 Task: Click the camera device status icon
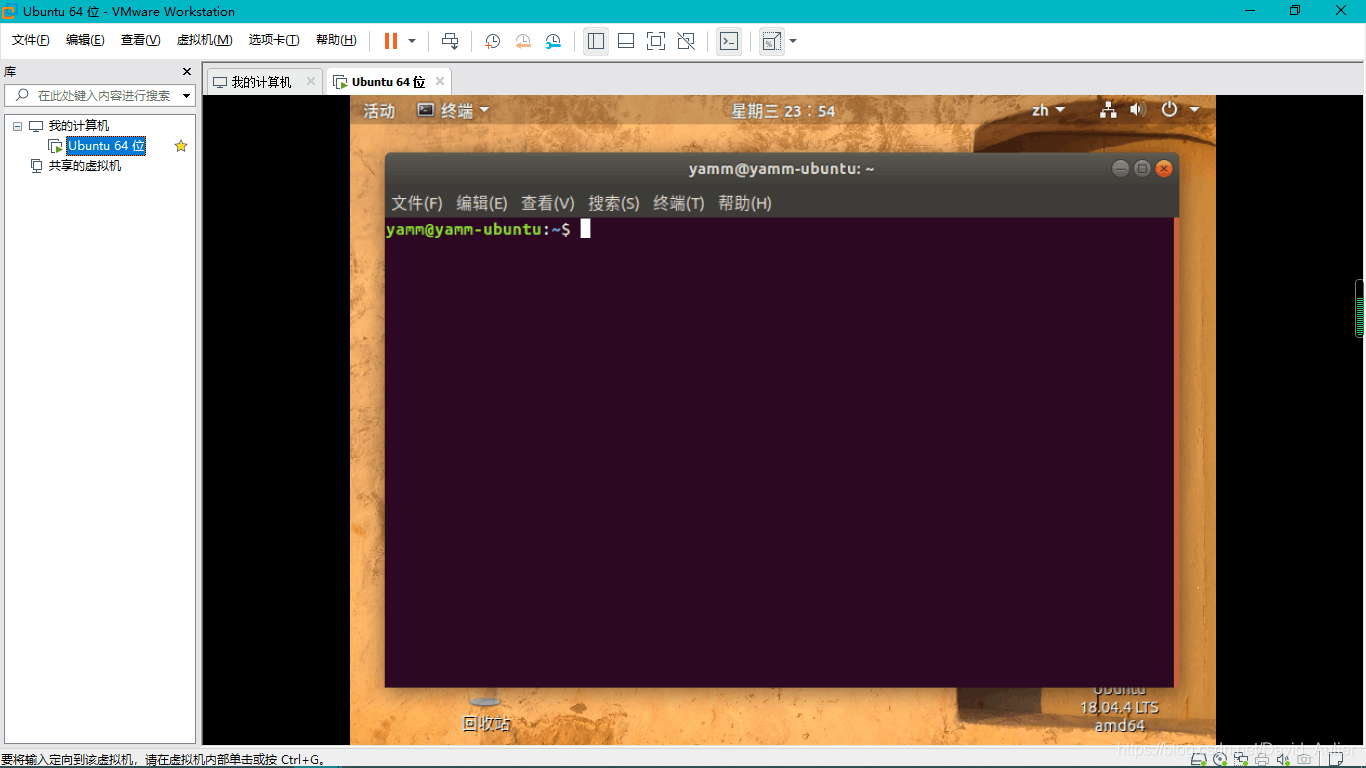[1304, 759]
